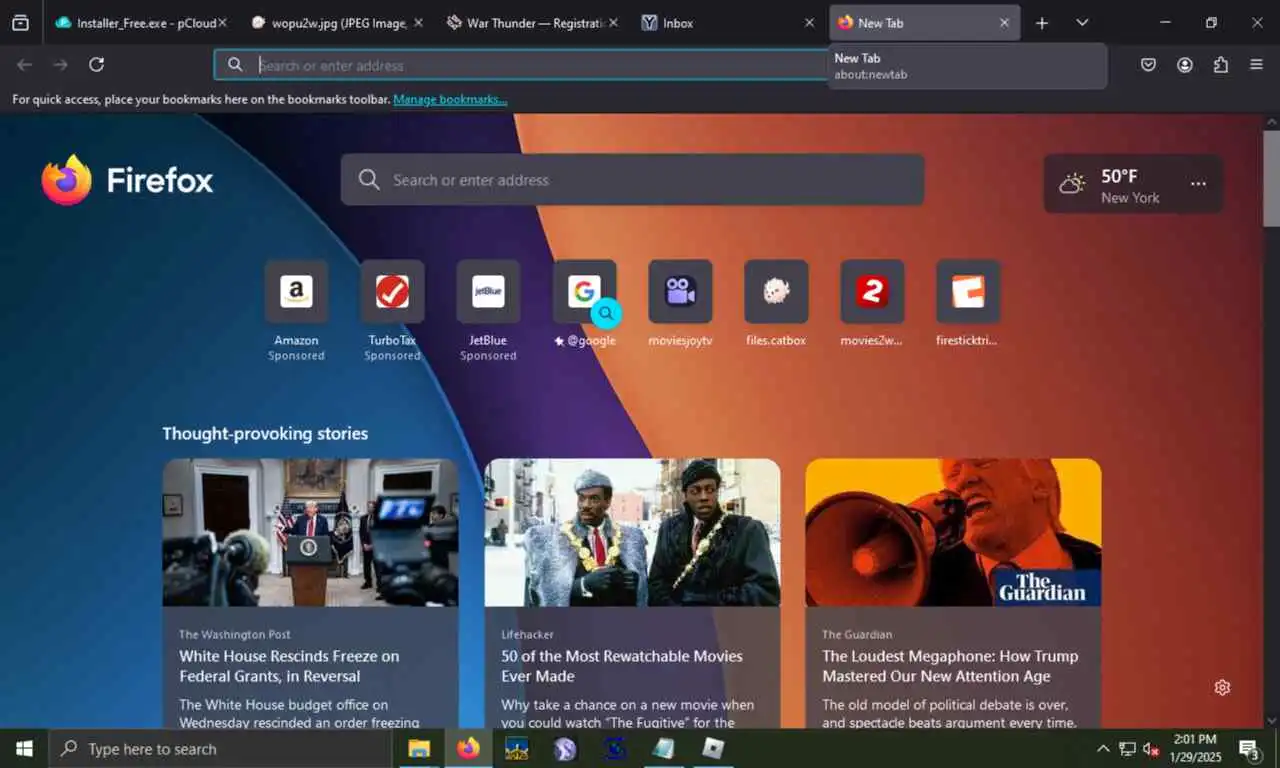The height and width of the screenshot is (768, 1280).
Task: Open the Windows notification center
Action: [x=1250, y=749]
